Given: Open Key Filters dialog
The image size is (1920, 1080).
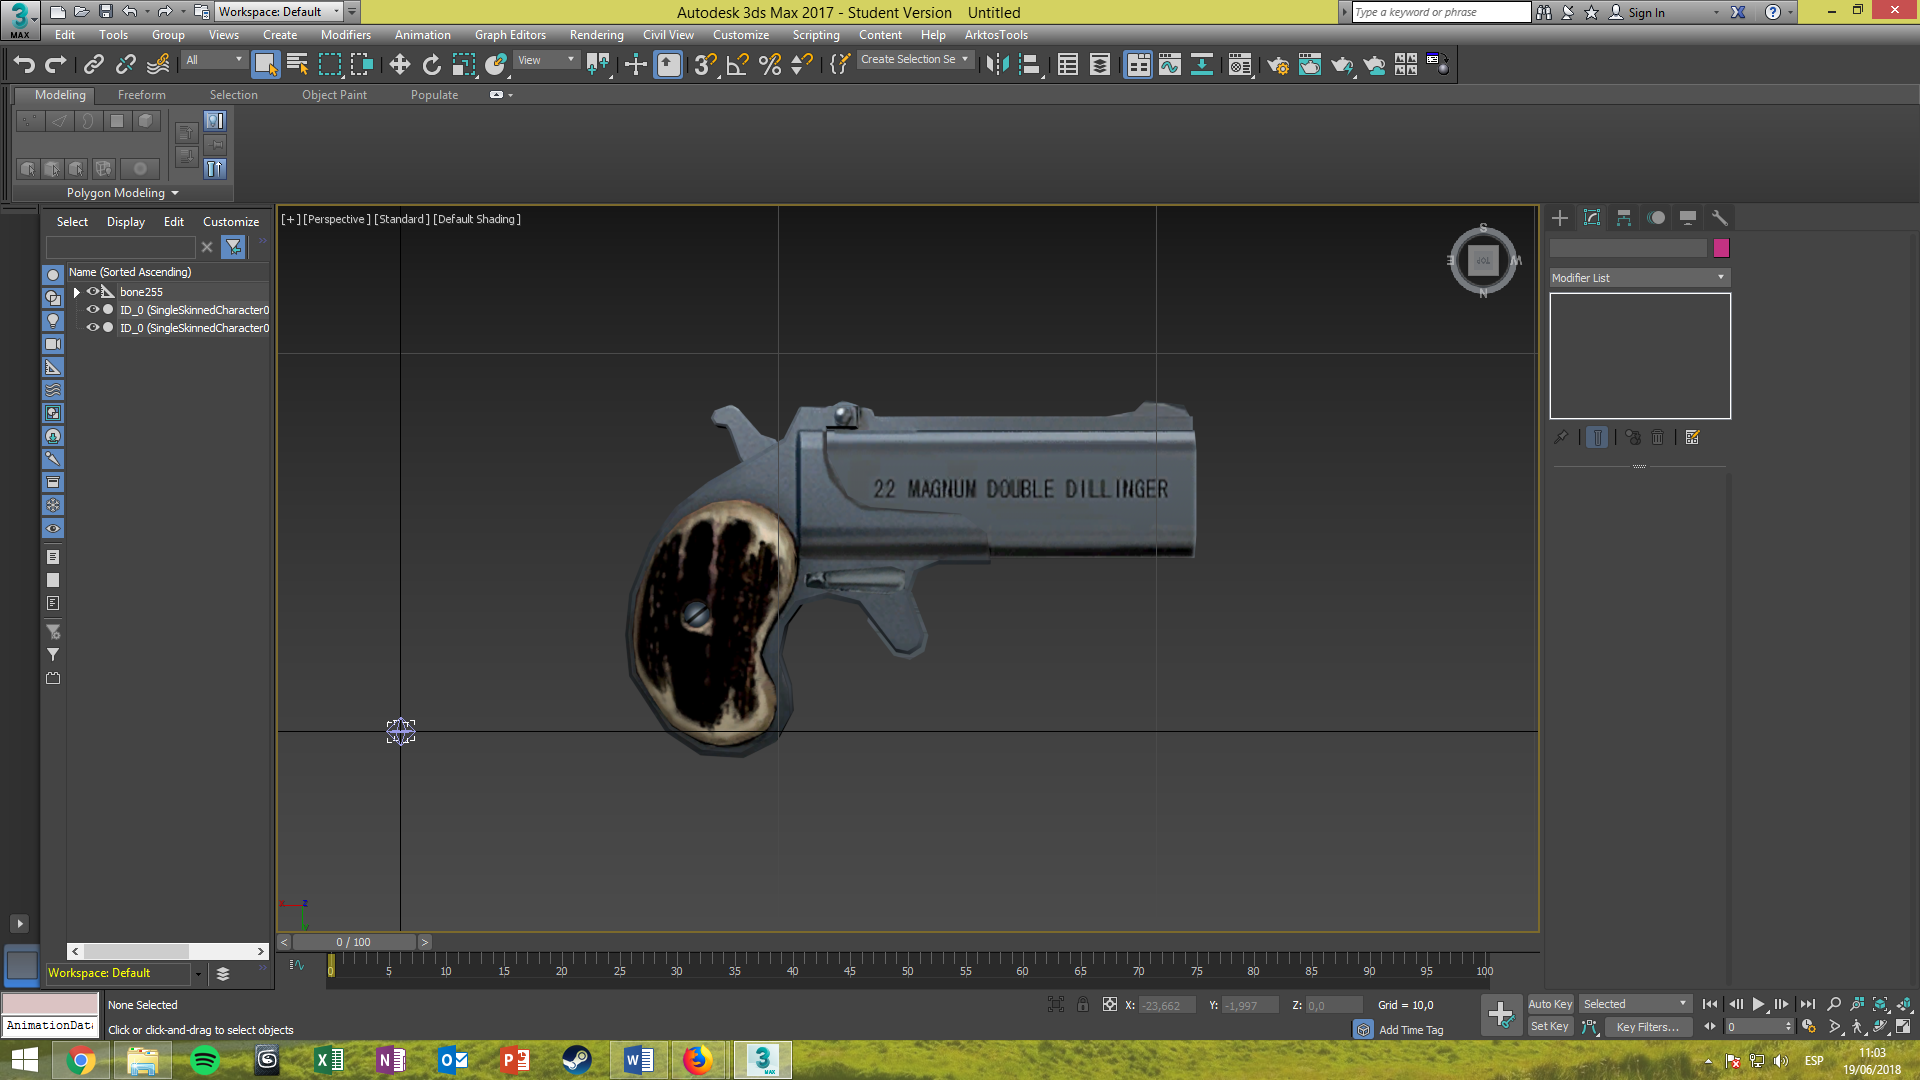Looking at the screenshot, I should (1647, 1027).
